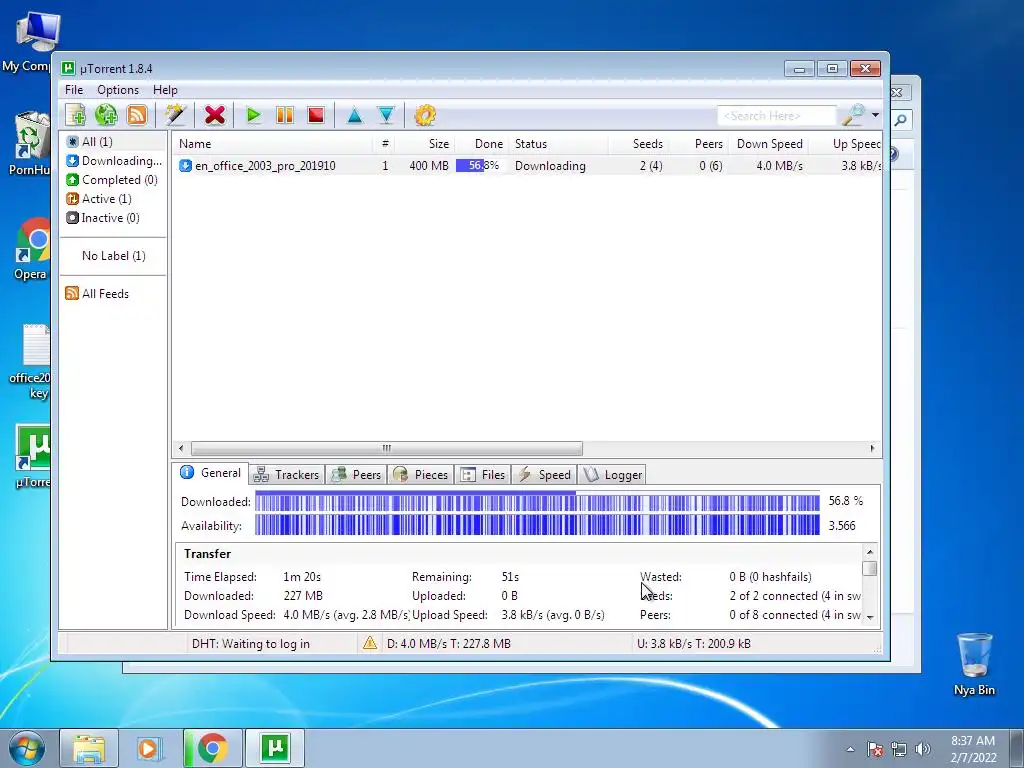Sort by the Seeds column header

[x=638, y=144]
